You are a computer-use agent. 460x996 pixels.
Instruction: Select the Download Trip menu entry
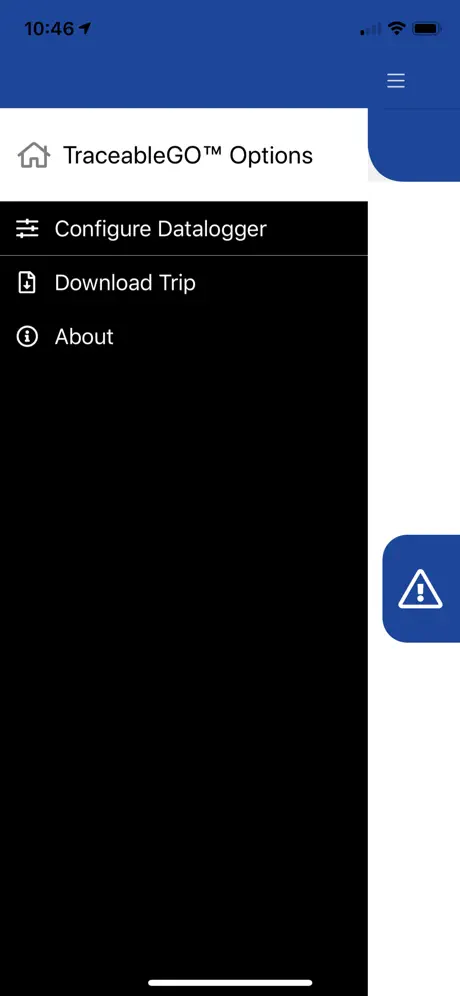[x=184, y=283]
